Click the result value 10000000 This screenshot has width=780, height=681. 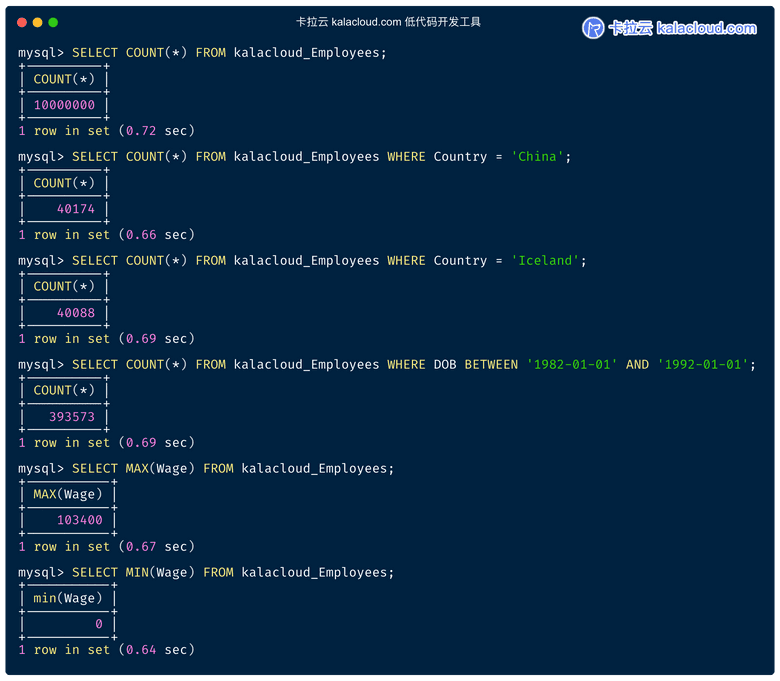coord(64,105)
